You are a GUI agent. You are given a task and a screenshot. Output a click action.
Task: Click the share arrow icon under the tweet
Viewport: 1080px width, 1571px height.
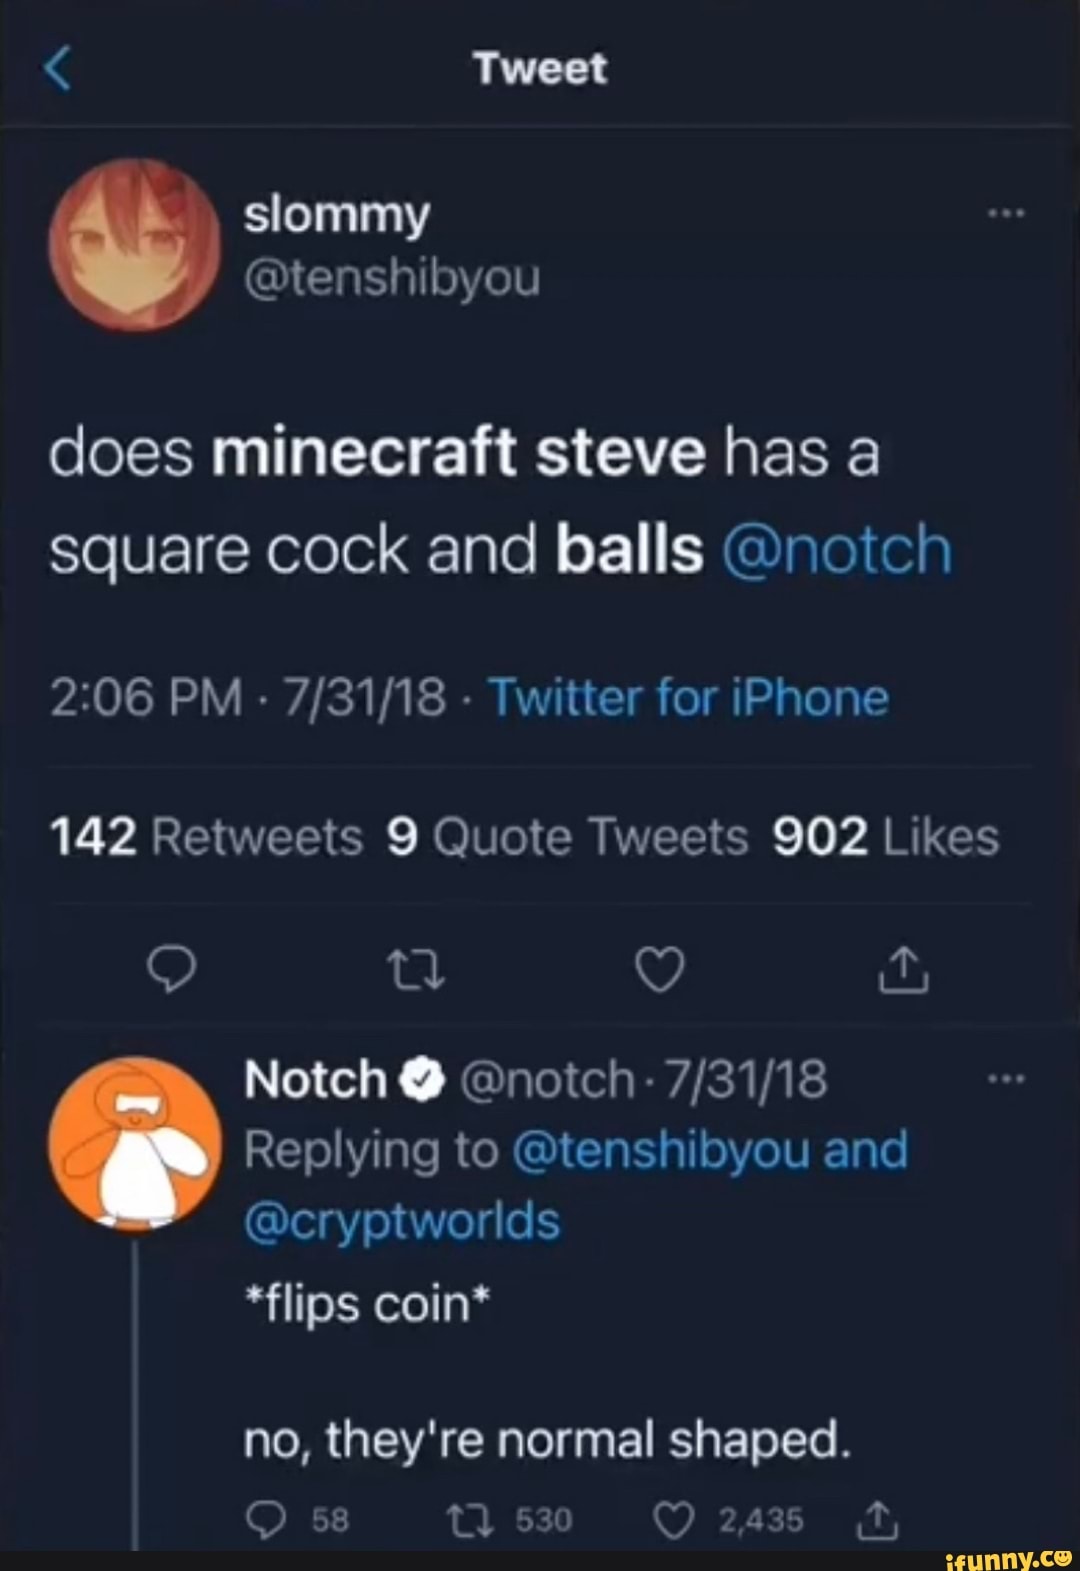(x=905, y=966)
